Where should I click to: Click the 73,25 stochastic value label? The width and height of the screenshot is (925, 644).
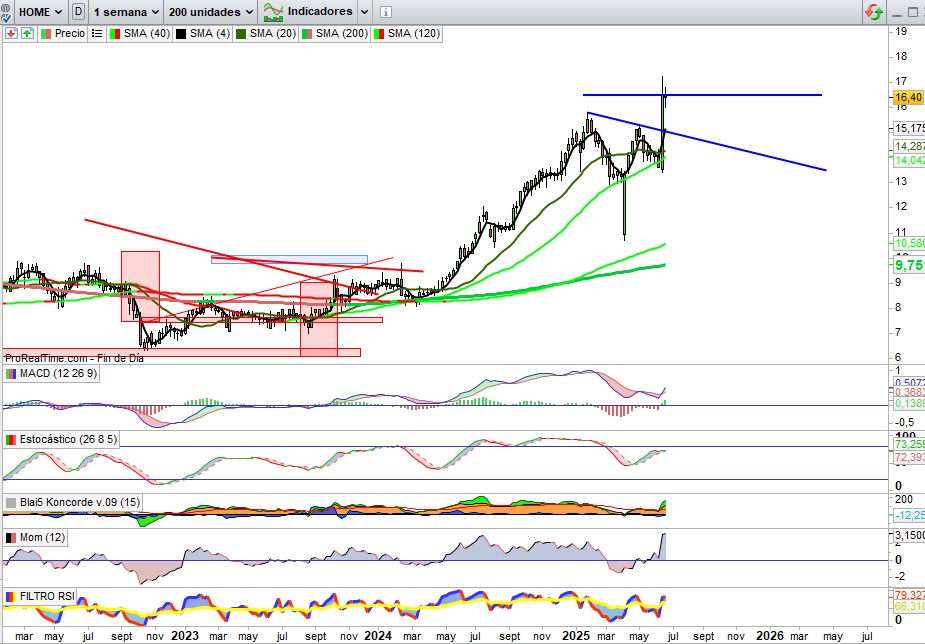(x=909, y=444)
